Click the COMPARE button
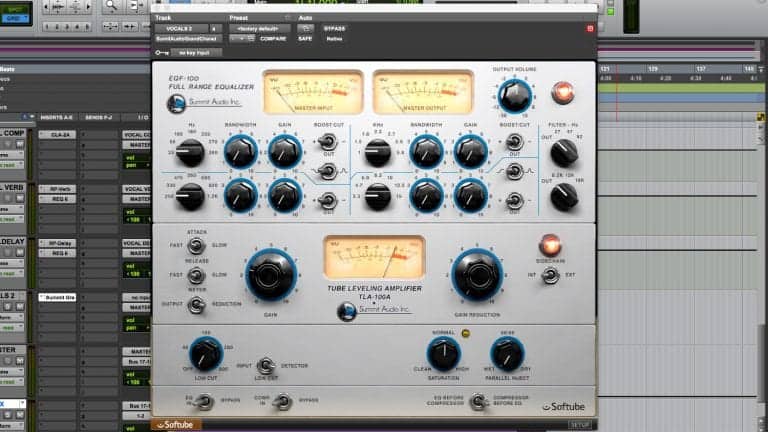The height and width of the screenshot is (432, 768). pos(273,39)
